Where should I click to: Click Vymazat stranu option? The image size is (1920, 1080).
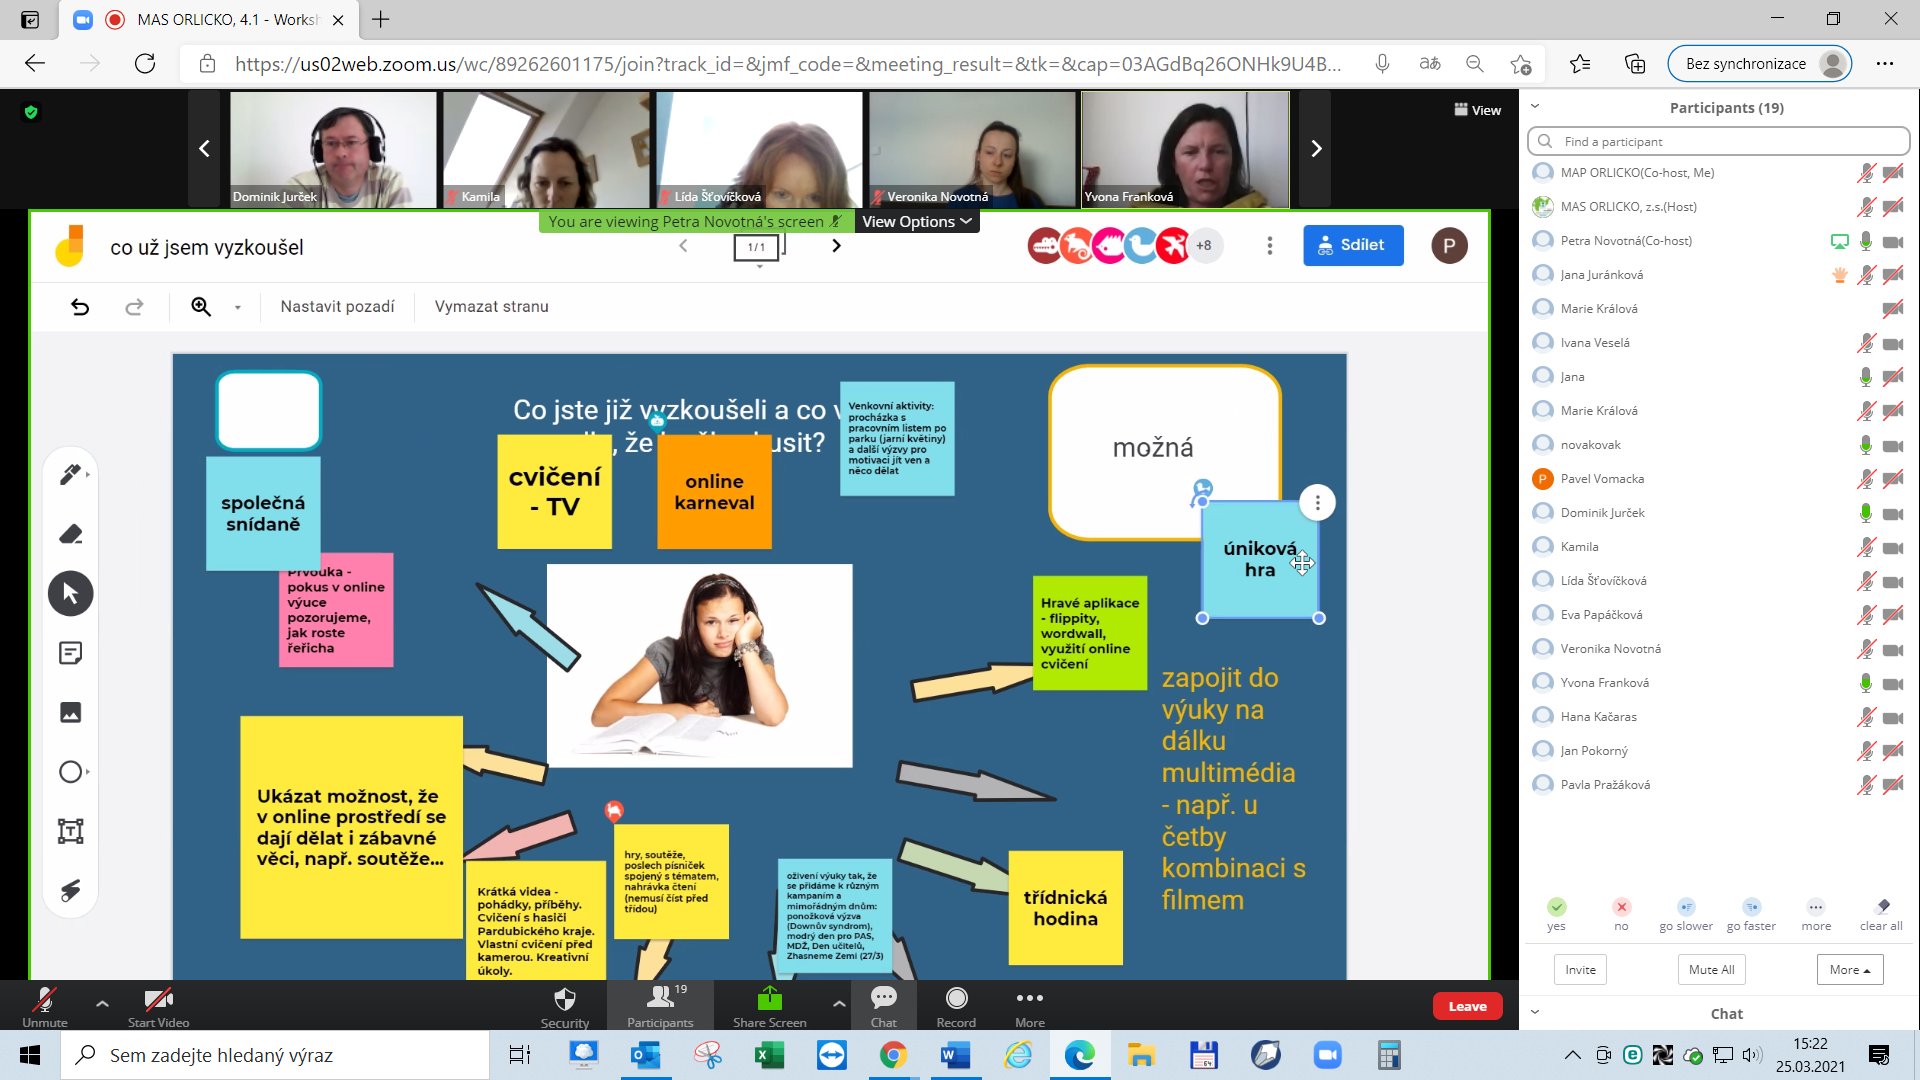point(491,307)
